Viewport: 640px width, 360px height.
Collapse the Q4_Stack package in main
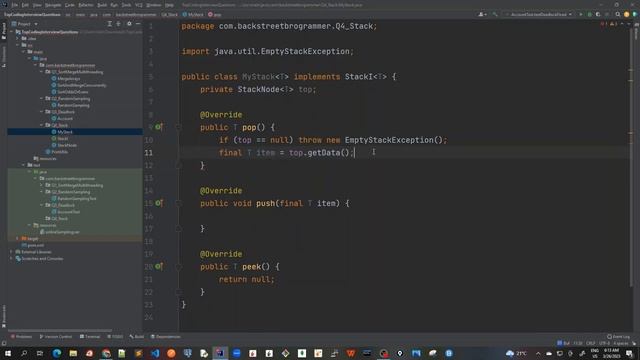(x=42, y=125)
